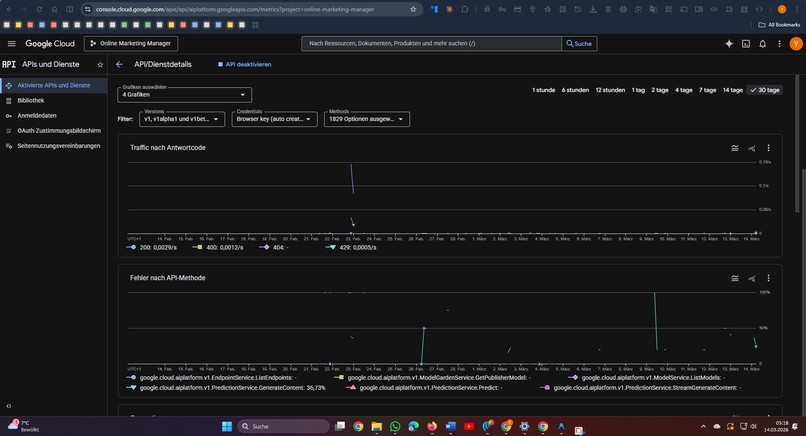Open Firefox from the taskbar
806x436 pixels.
[x=432, y=426]
